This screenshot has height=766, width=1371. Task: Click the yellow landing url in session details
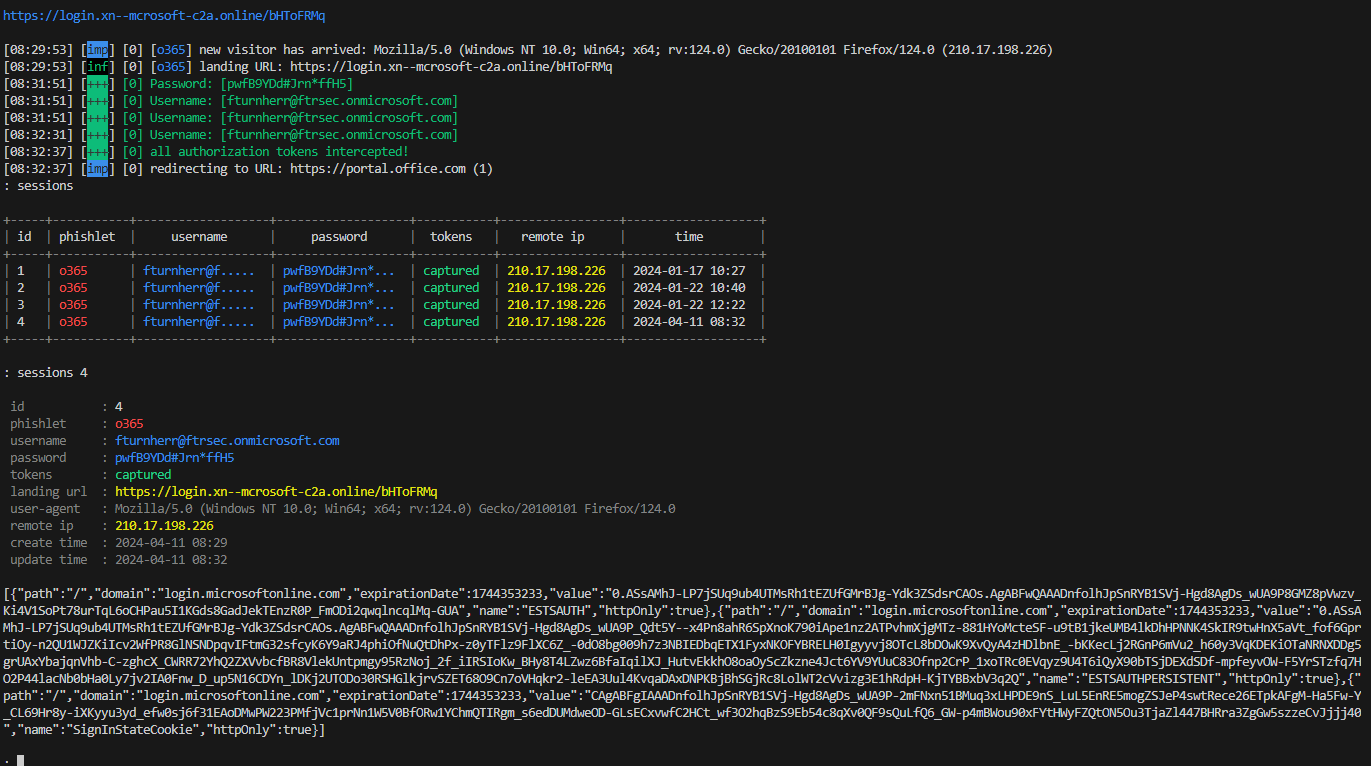pyautogui.click(x=276, y=492)
